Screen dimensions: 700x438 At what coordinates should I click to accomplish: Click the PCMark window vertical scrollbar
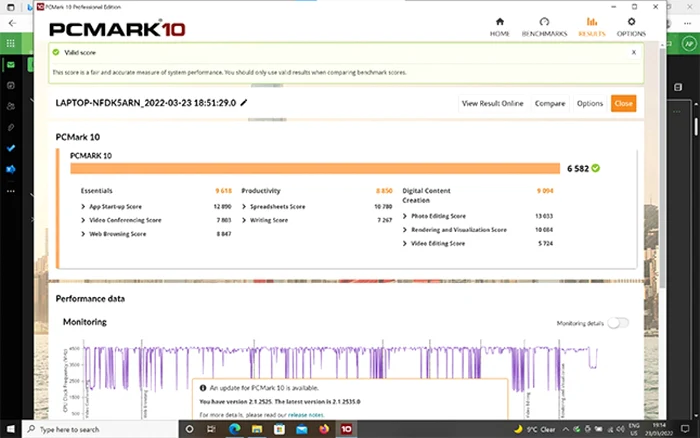coord(662,167)
